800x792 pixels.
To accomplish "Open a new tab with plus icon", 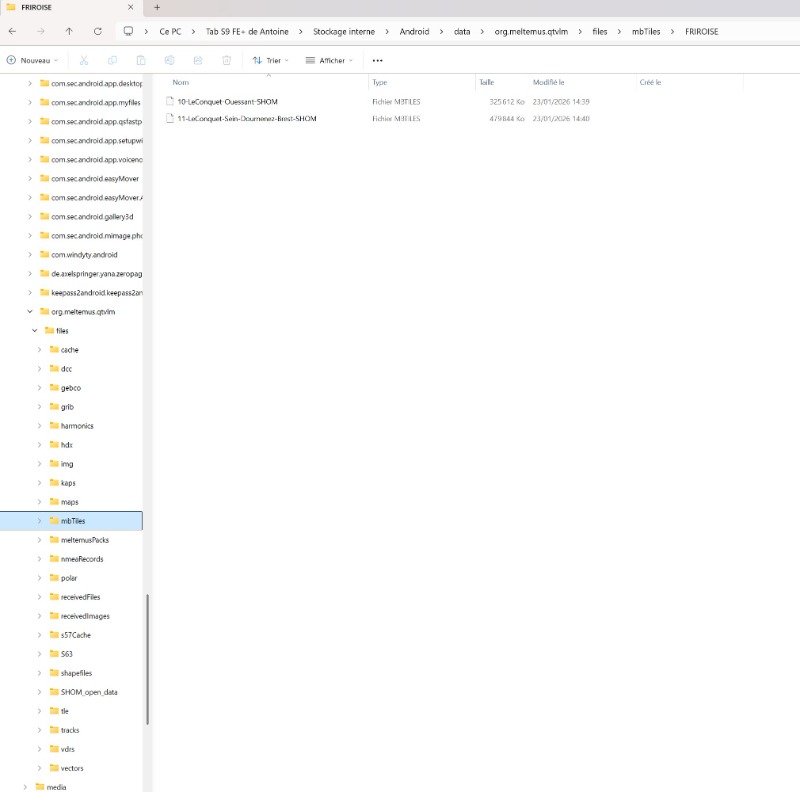I will click(x=156, y=7).
